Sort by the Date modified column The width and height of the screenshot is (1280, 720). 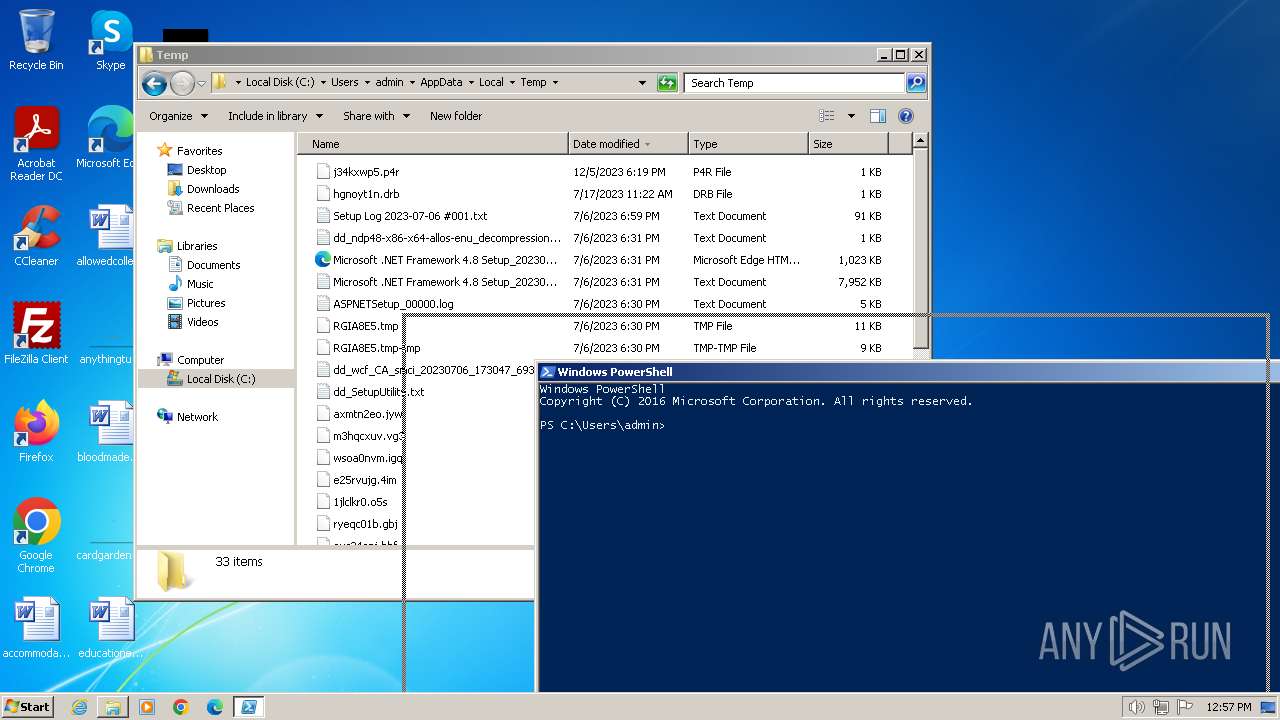(x=628, y=144)
